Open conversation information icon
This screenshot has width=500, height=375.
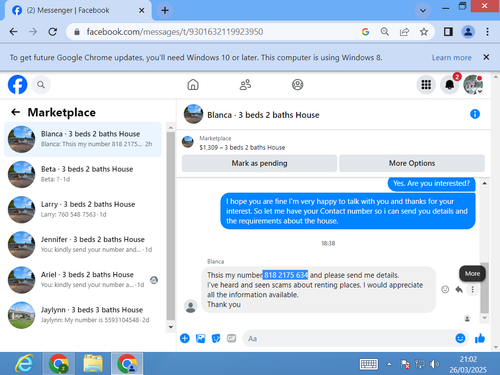tap(475, 114)
